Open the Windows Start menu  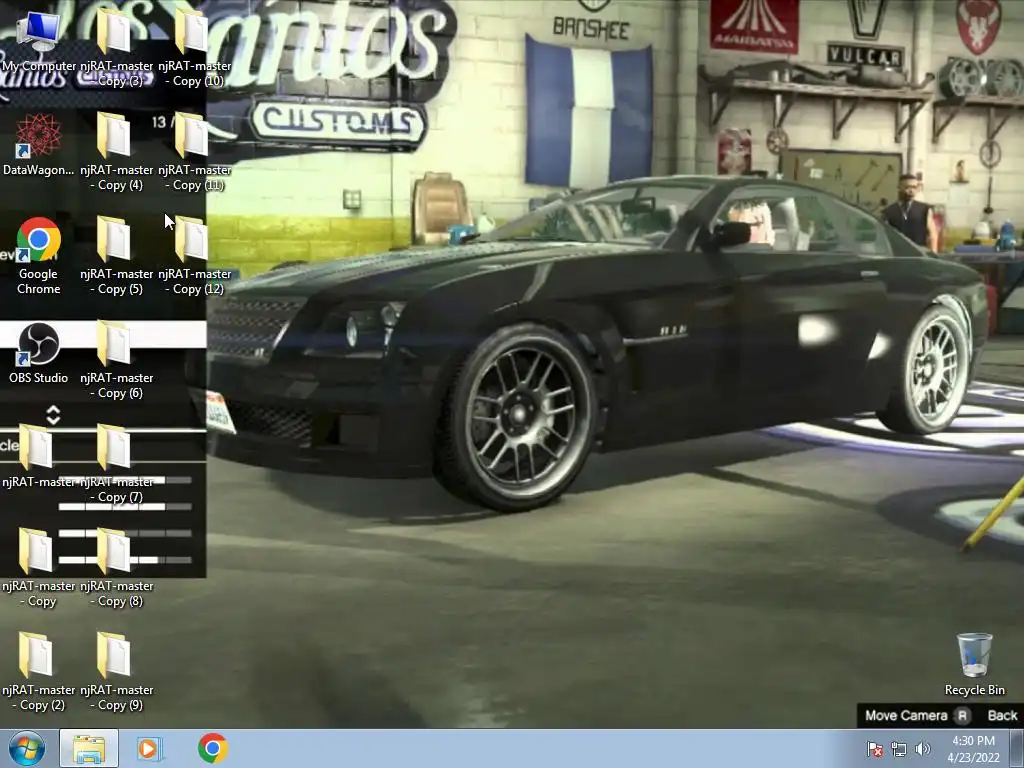tap(26, 748)
